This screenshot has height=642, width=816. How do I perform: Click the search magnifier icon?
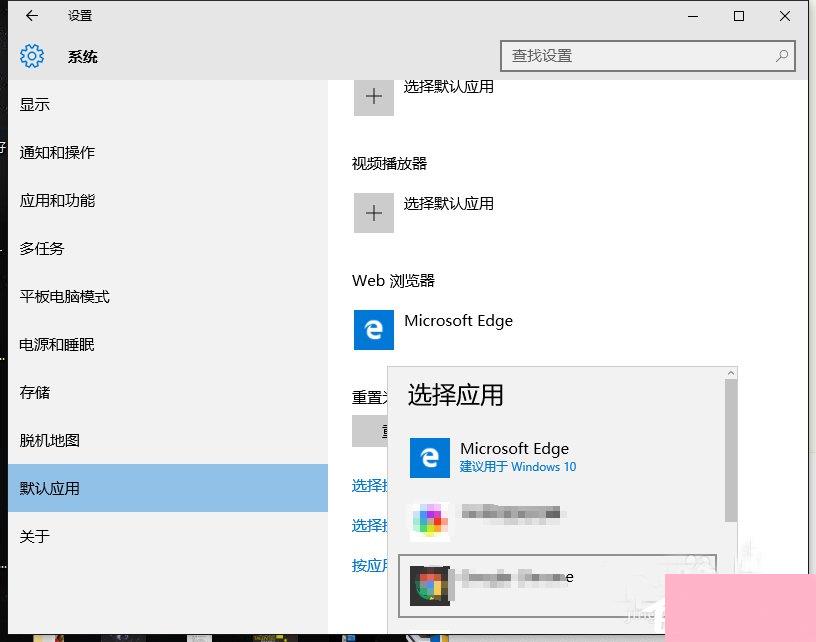[x=782, y=56]
